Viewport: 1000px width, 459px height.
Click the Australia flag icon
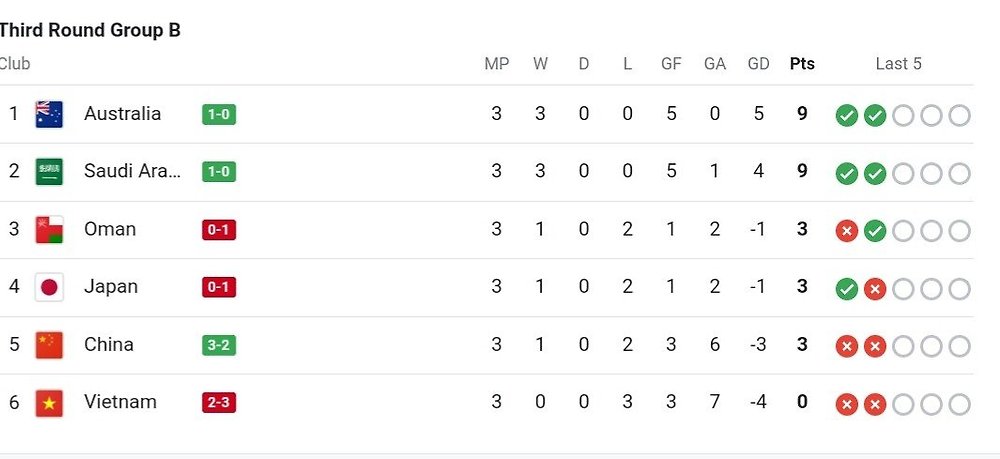click(x=49, y=114)
